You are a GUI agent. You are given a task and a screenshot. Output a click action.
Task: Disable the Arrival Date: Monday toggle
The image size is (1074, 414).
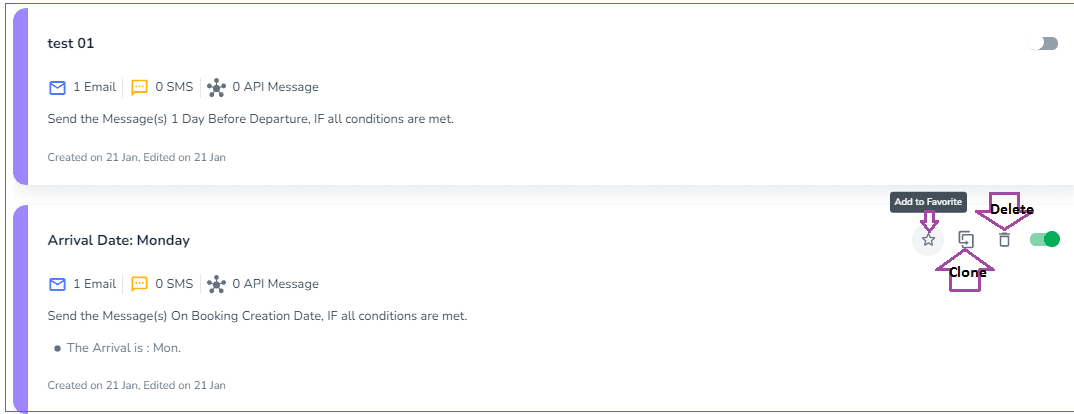tap(1045, 239)
